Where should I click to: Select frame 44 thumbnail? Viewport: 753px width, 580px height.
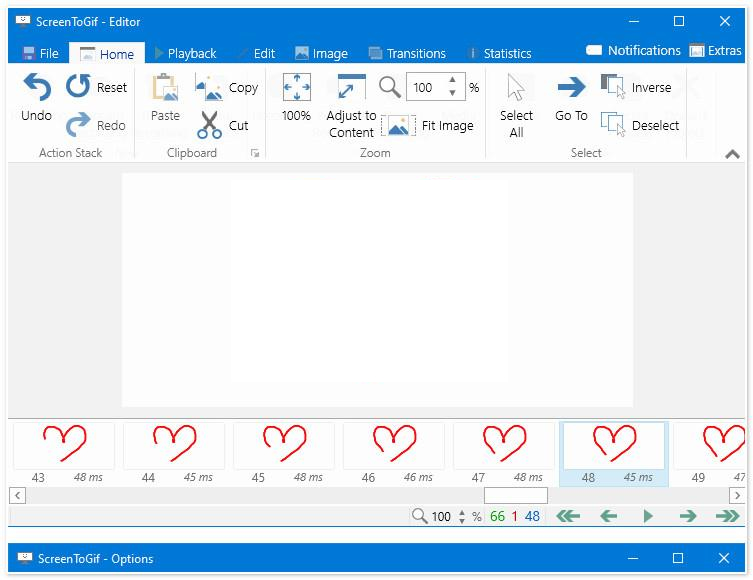[x=174, y=454]
